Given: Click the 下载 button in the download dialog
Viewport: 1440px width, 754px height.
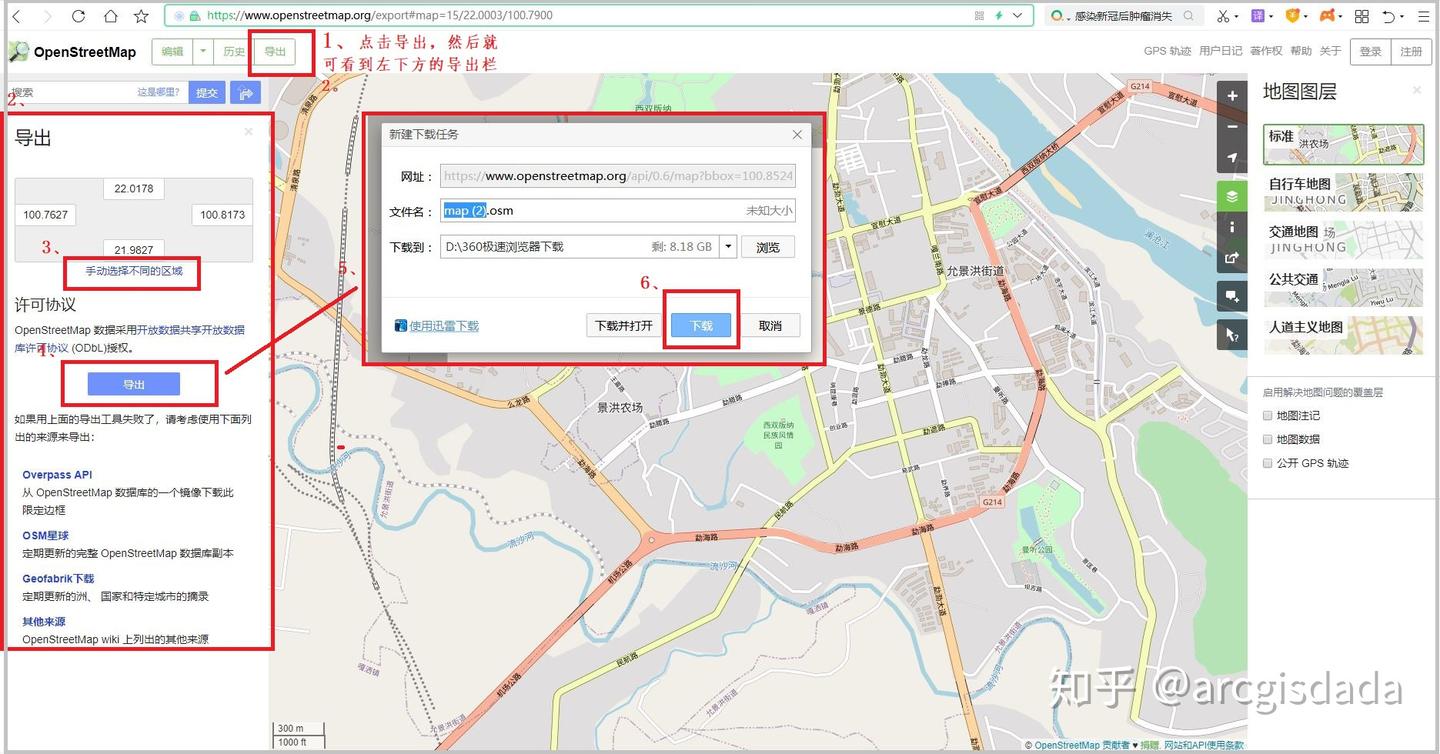Looking at the screenshot, I should (701, 325).
